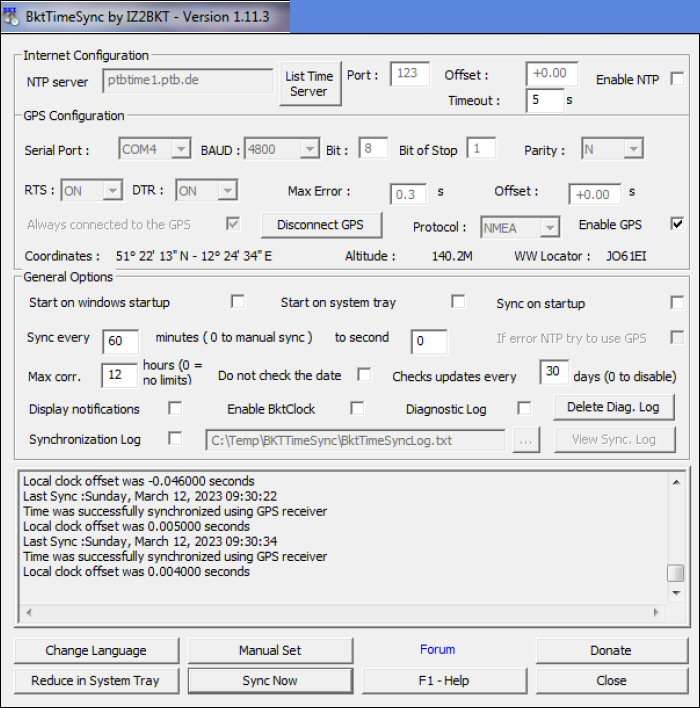This screenshot has height=708, width=700.
Task: Enable the NTP checkbox
Action: (677, 79)
